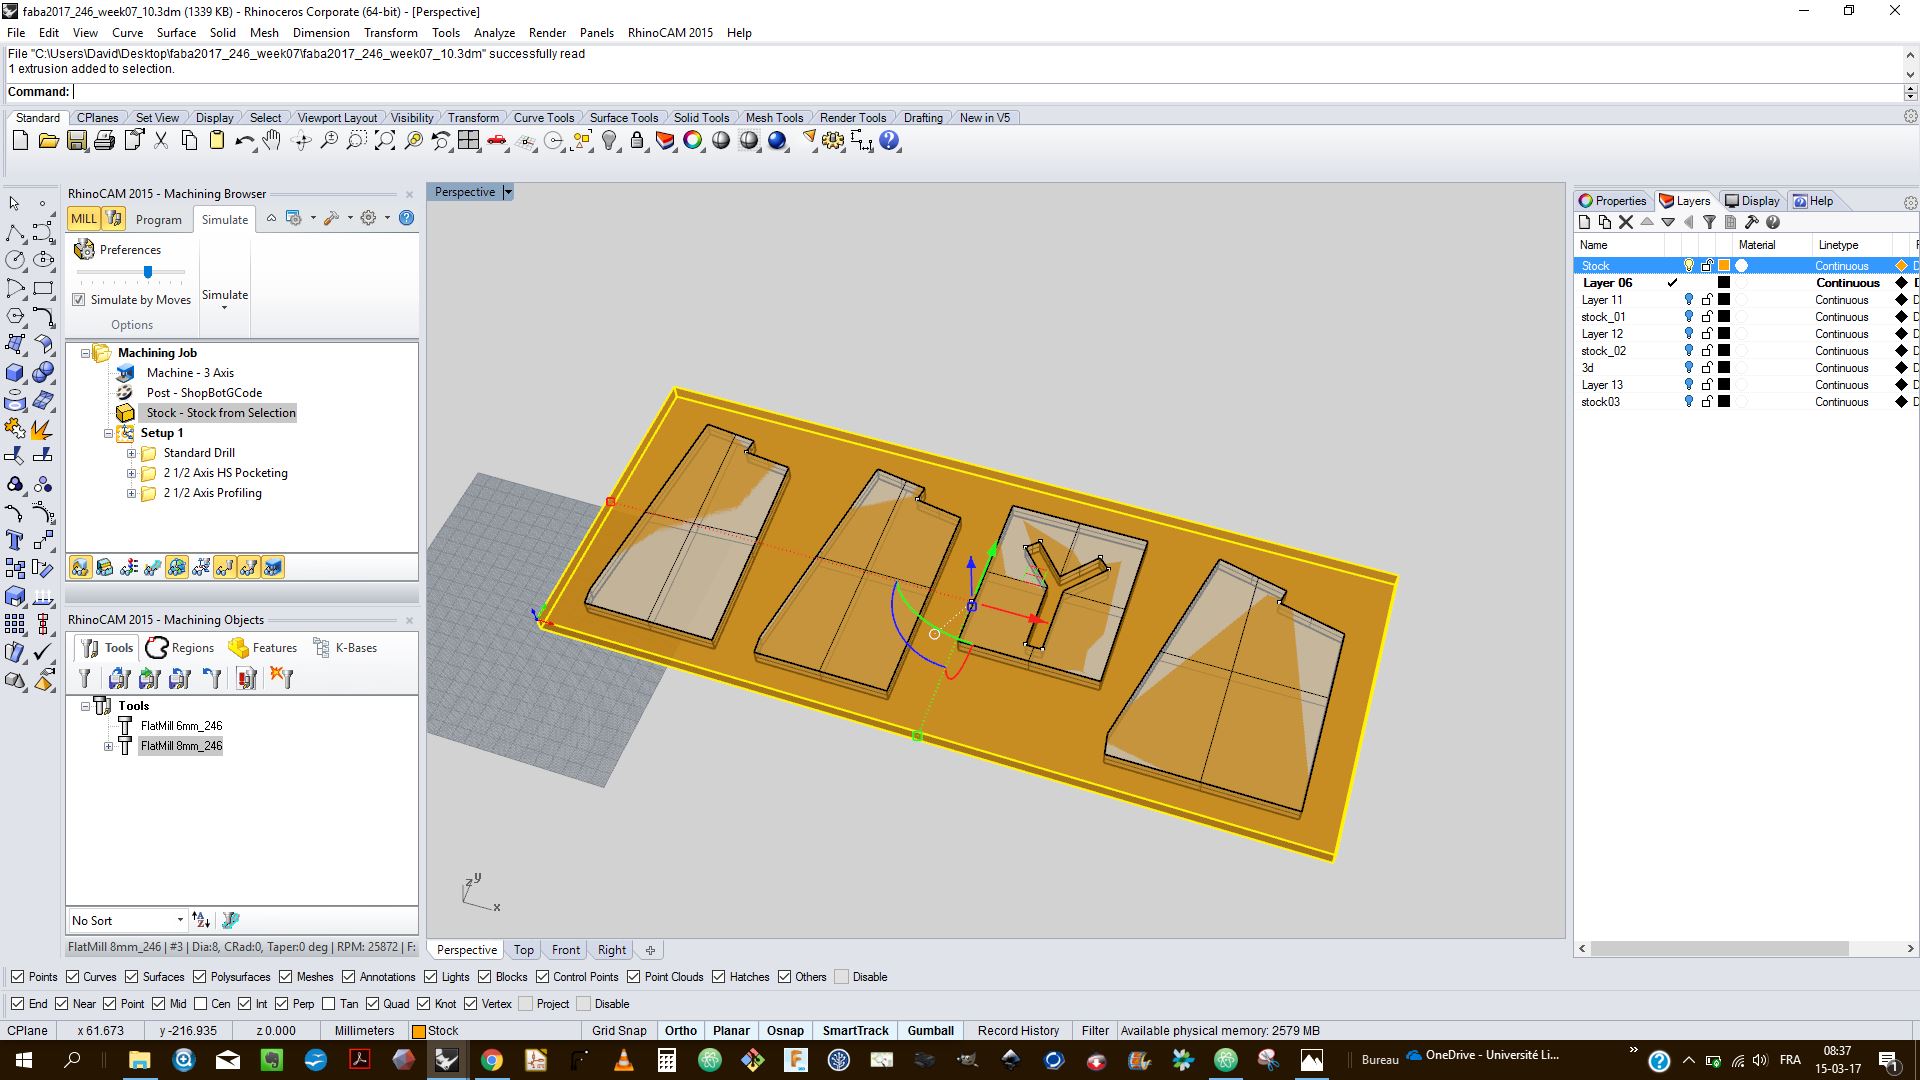Viewport: 1920px width, 1080px height.
Task: Click the Command input field
Action: point(986,92)
